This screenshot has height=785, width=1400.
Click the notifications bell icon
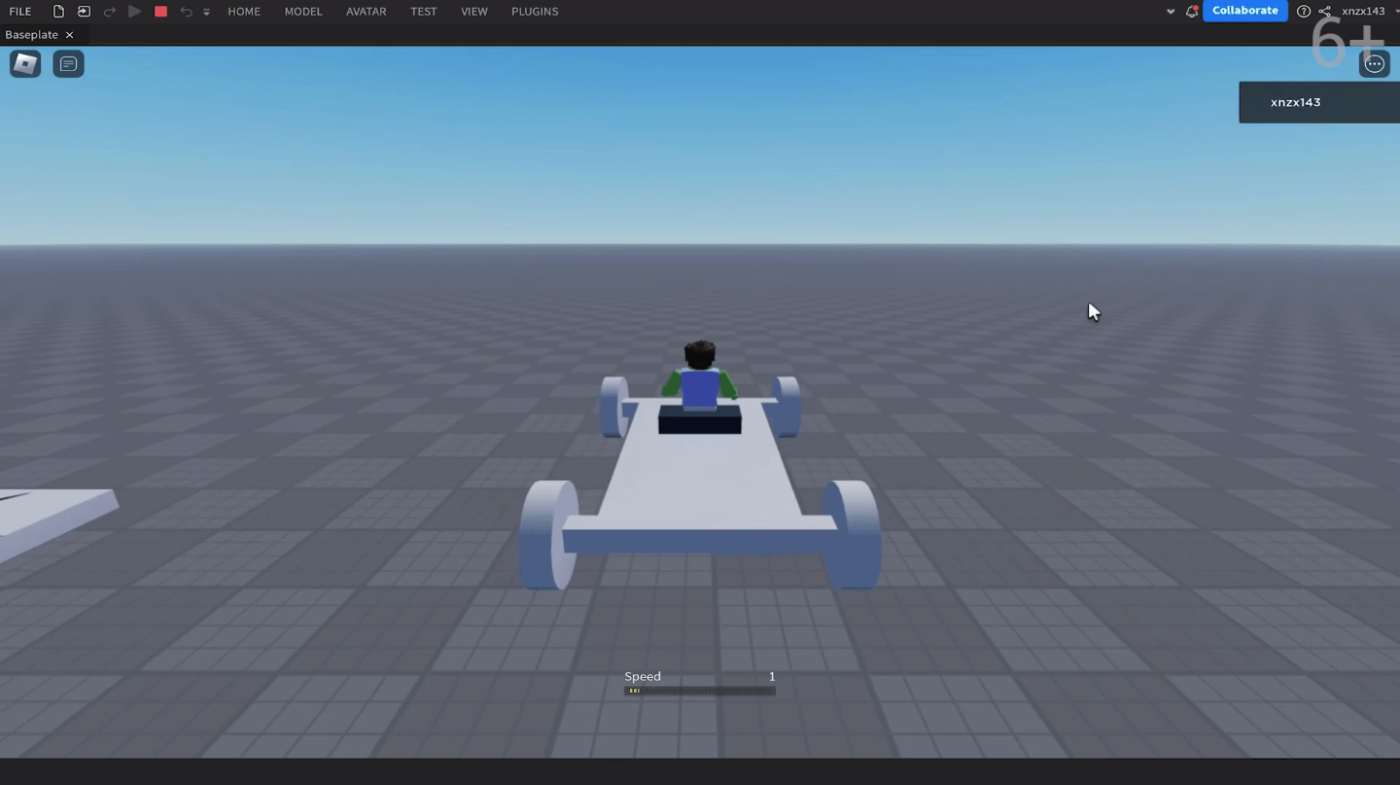tap(1191, 12)
